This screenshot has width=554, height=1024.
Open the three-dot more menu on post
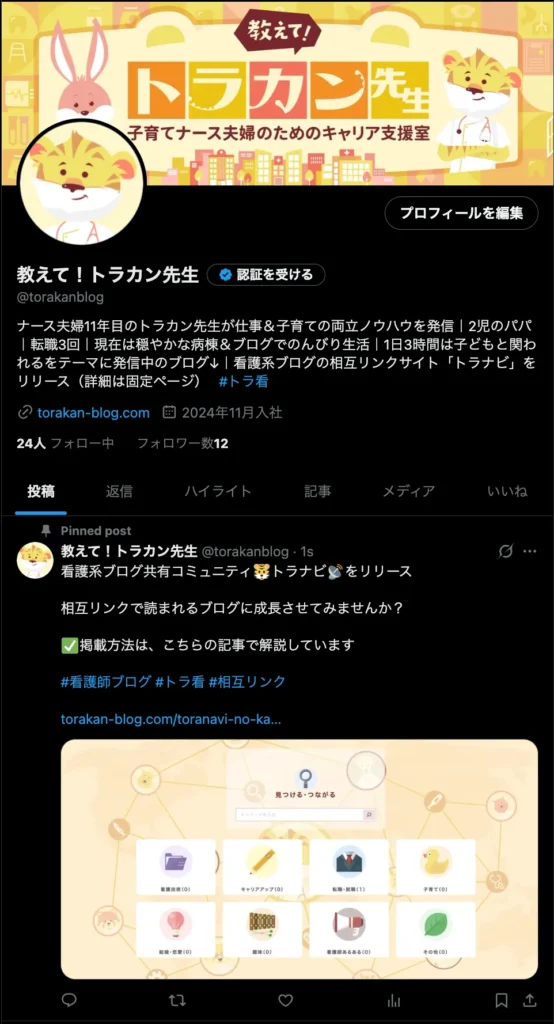point(530,551)
